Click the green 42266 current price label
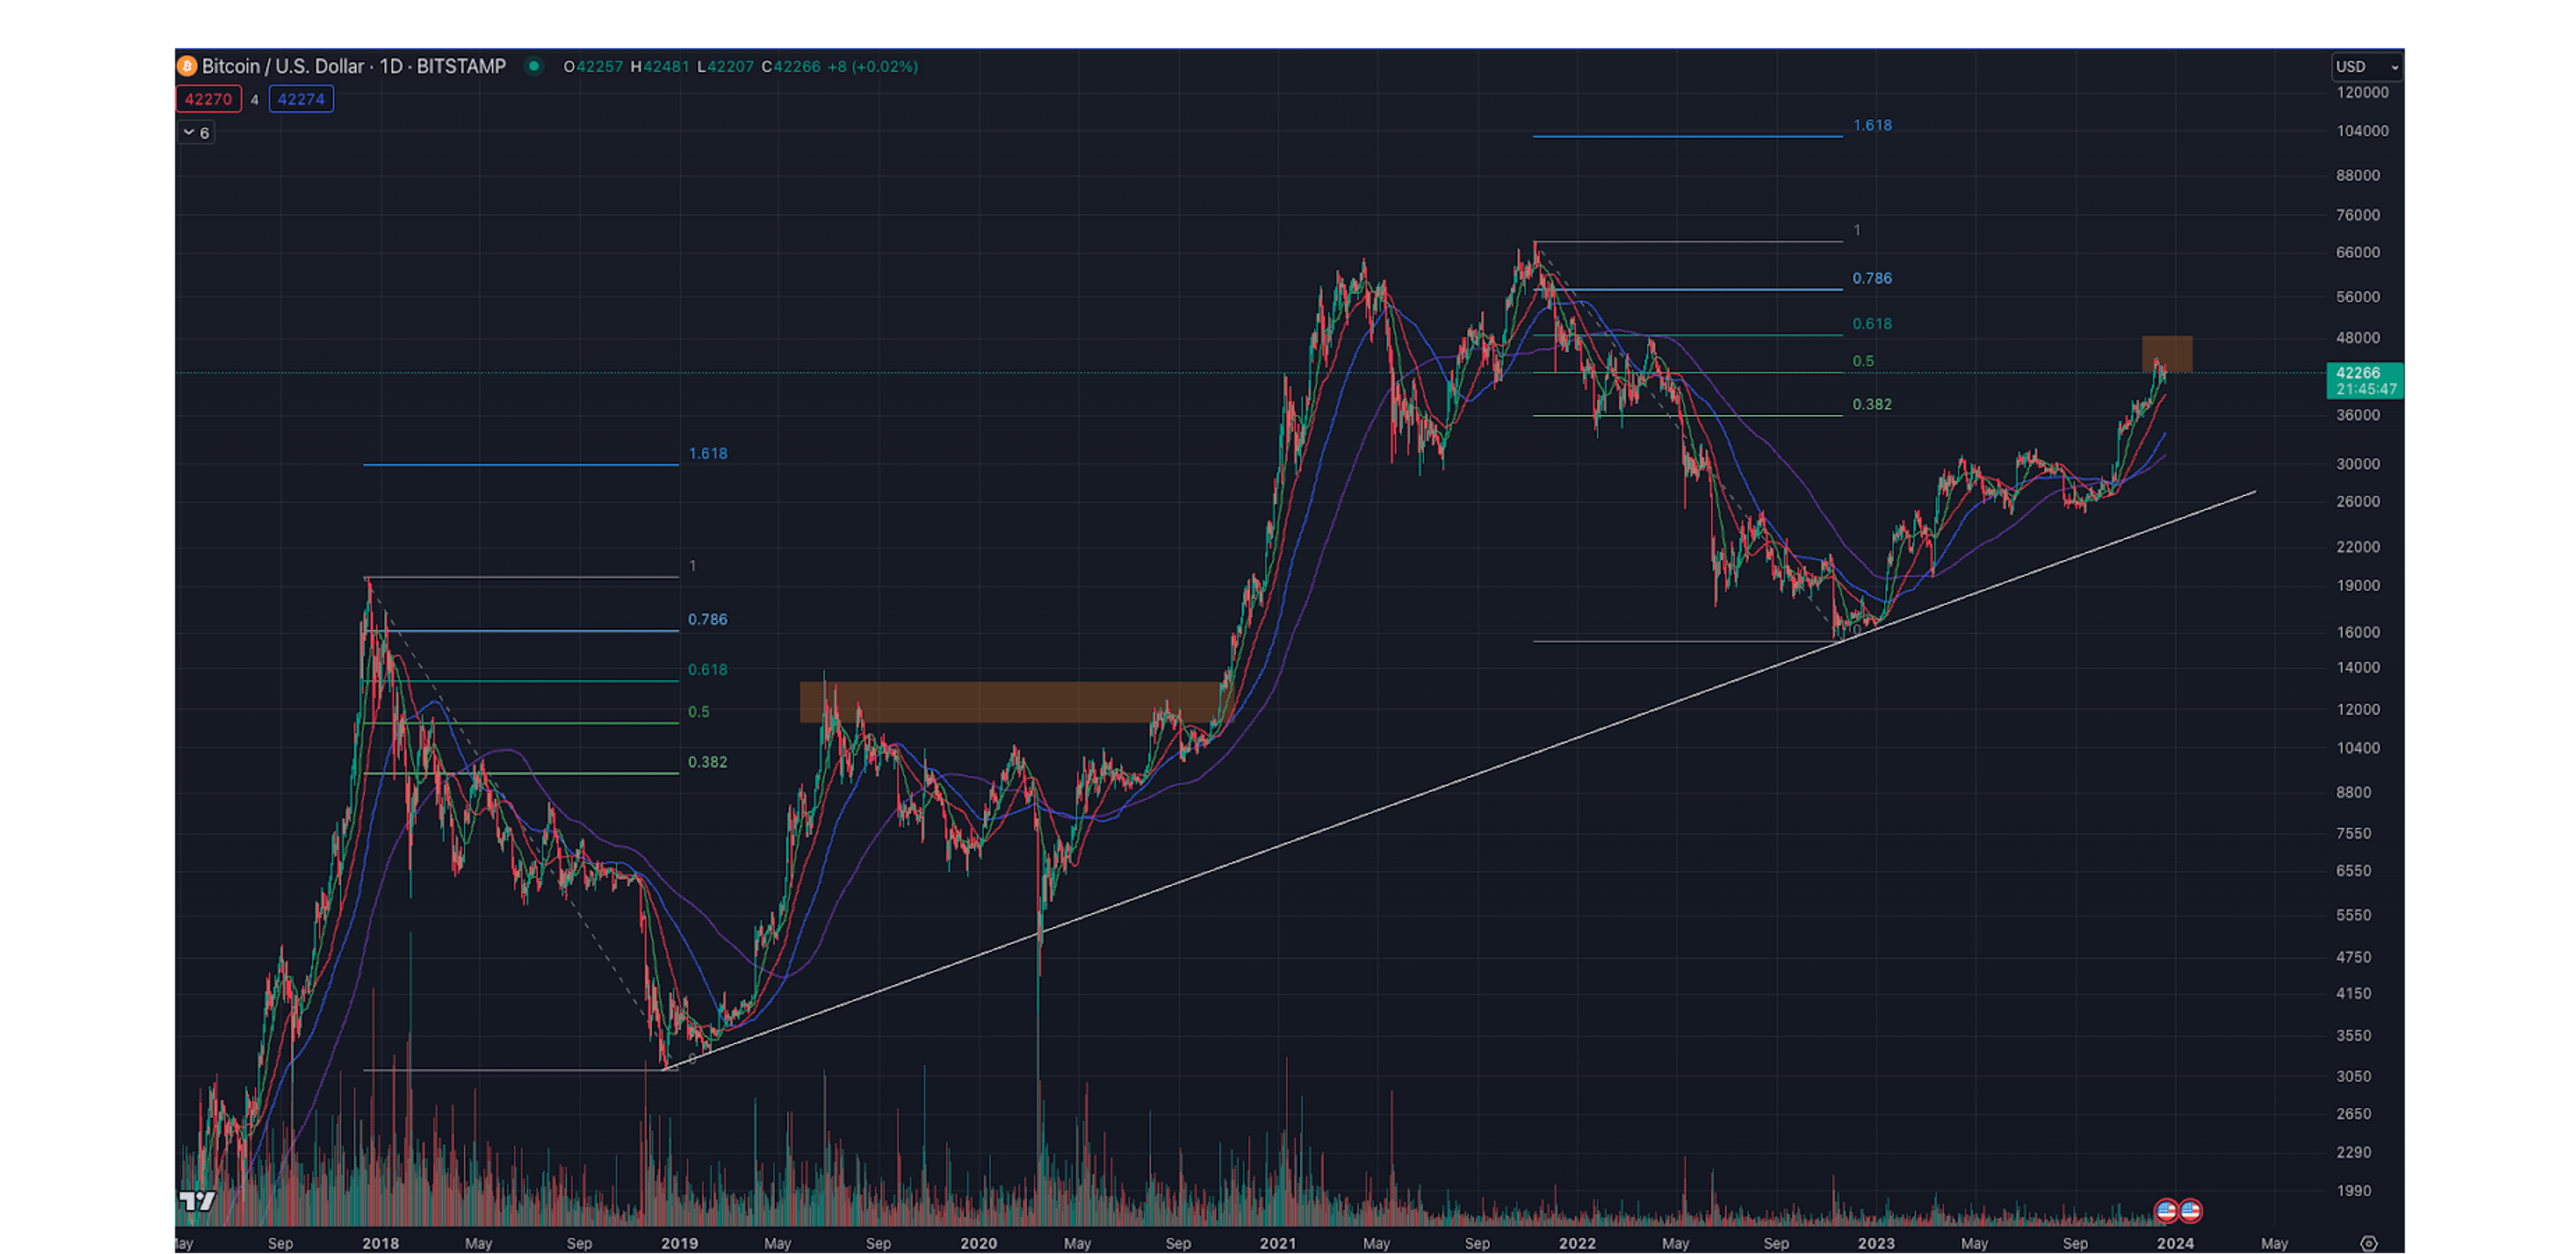This screenshot has height=1254, width=2576. click(x=2364, y=380)
